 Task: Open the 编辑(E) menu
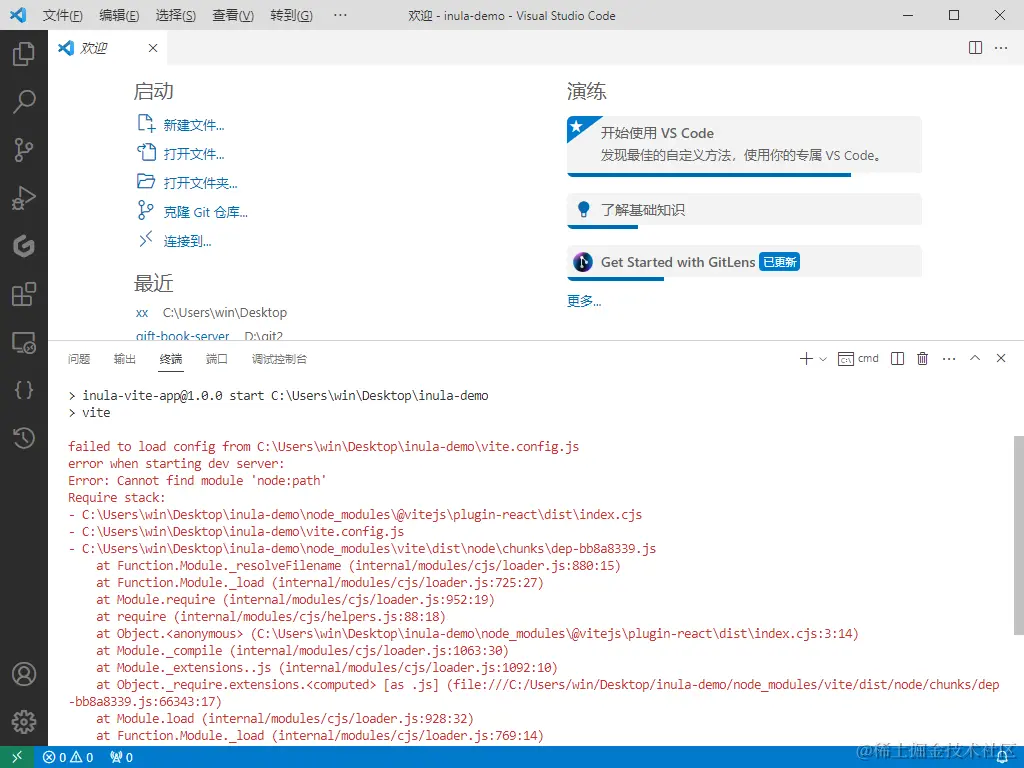(119, 15)
